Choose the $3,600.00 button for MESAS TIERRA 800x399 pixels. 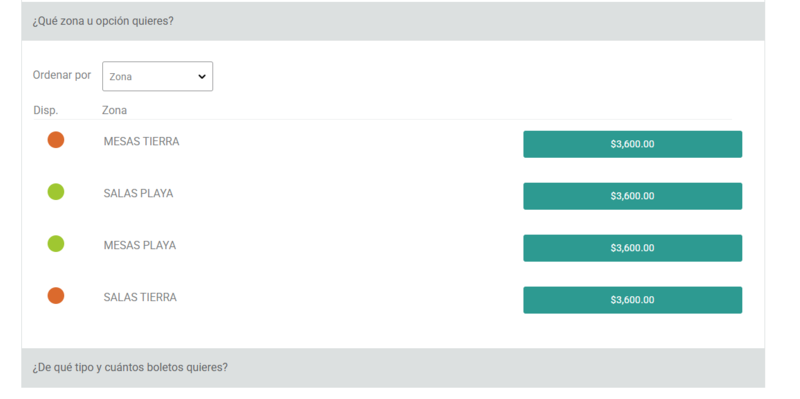click(633, 144)
